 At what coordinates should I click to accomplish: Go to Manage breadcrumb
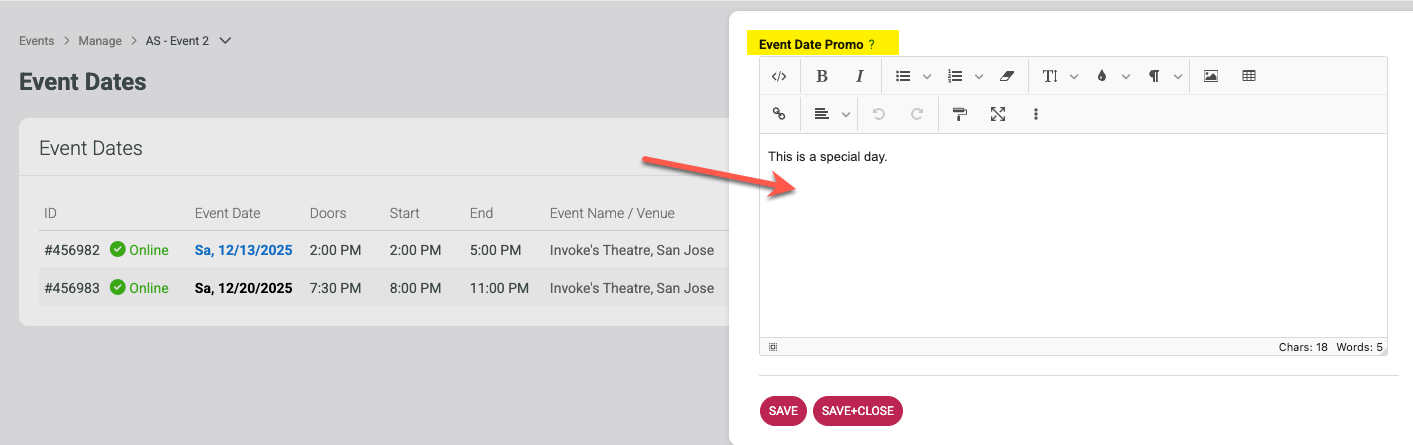tap(100, 41)
